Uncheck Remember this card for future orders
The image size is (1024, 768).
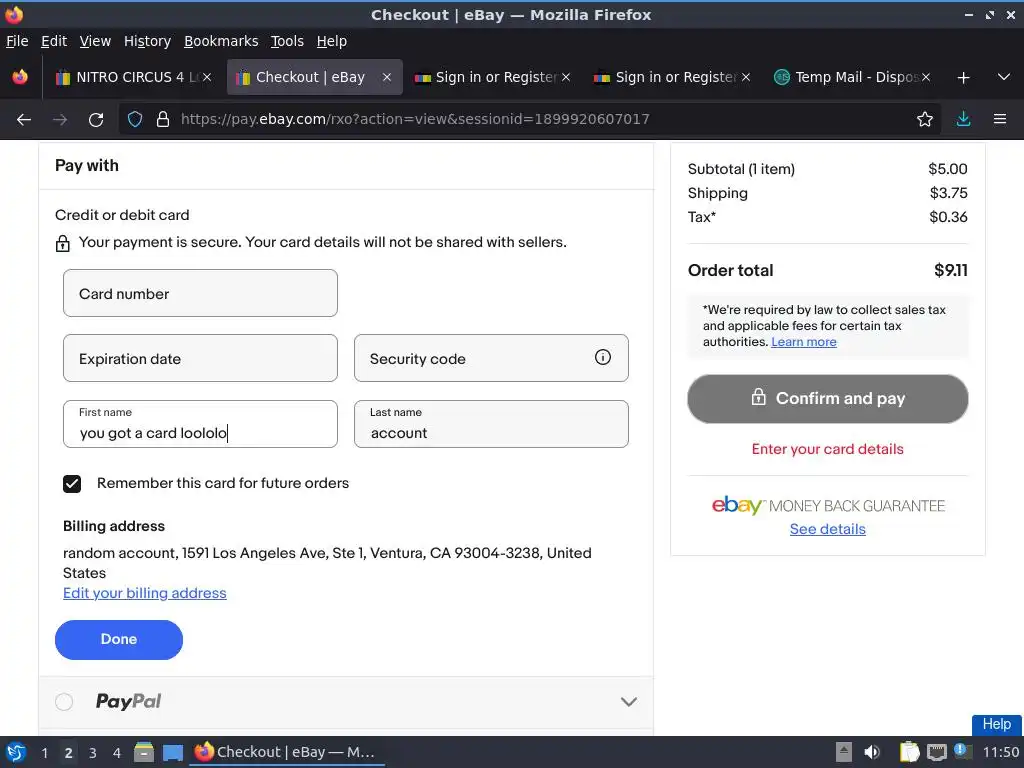72,484
